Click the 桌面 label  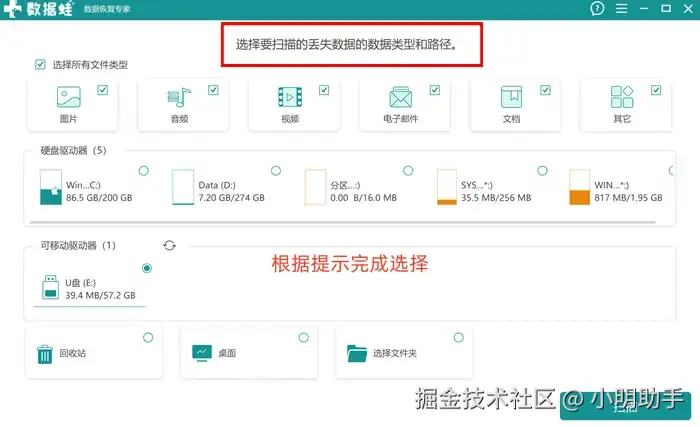tap(227, 353)
